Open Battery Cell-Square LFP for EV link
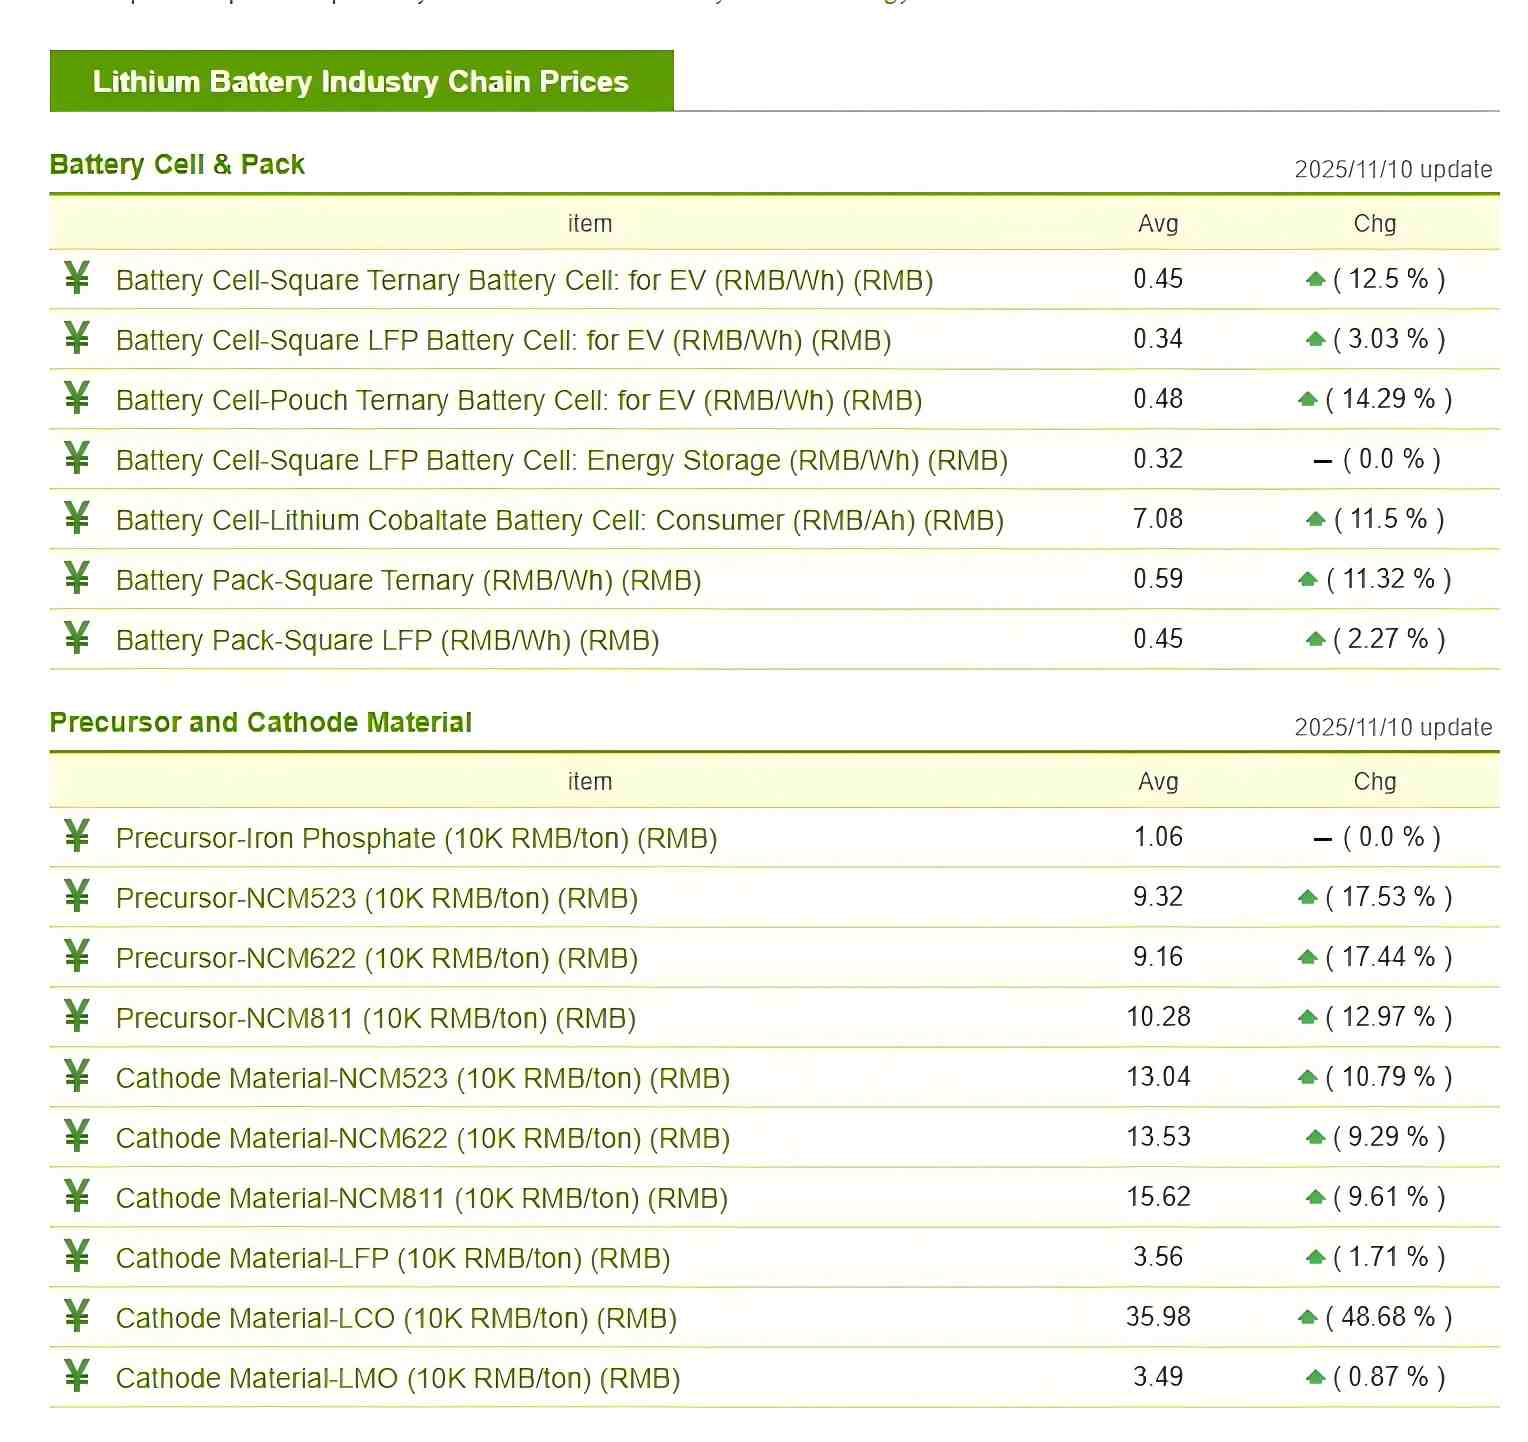Screen dimensions: 1528x1442 pyautogui.click(x=503, y=340)
